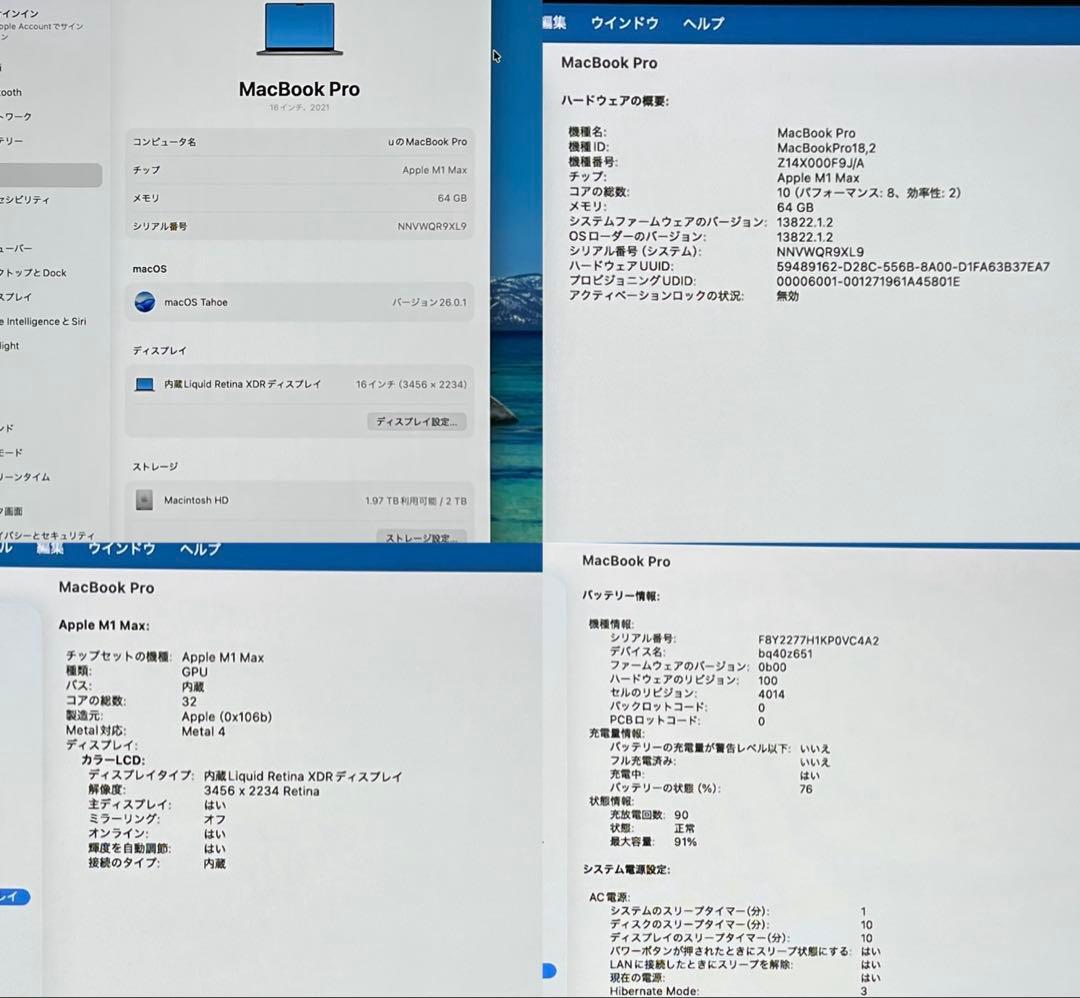Click the firmware version 0b00

coord(772,667)
